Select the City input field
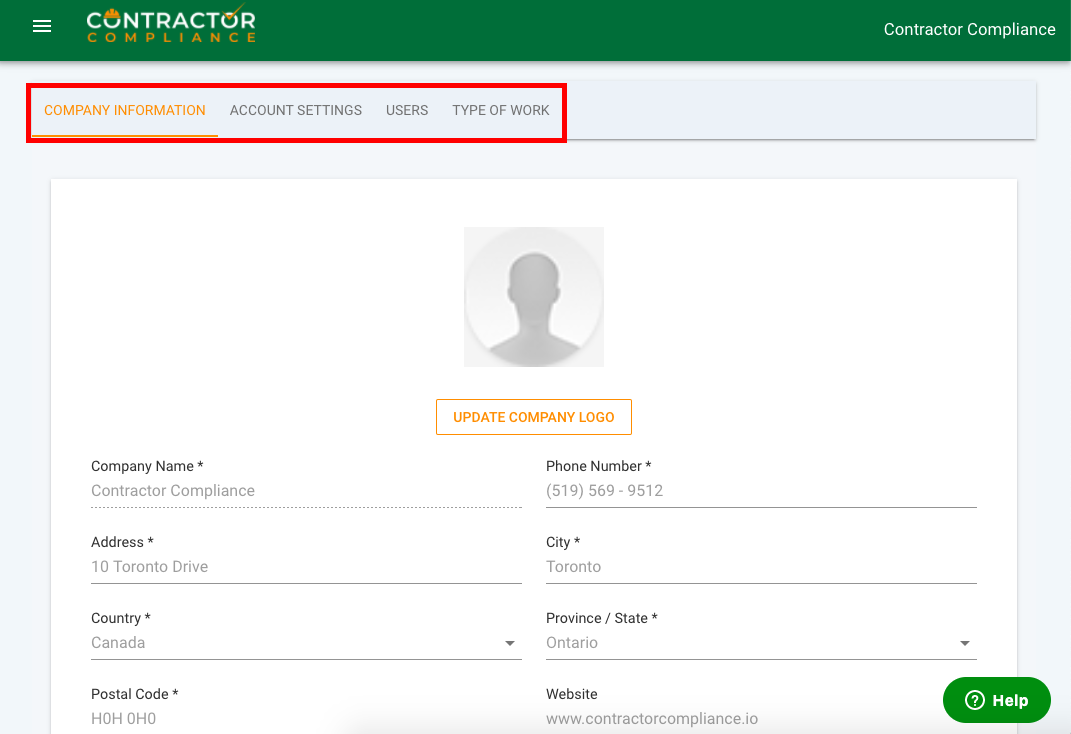 coord(760,567)
